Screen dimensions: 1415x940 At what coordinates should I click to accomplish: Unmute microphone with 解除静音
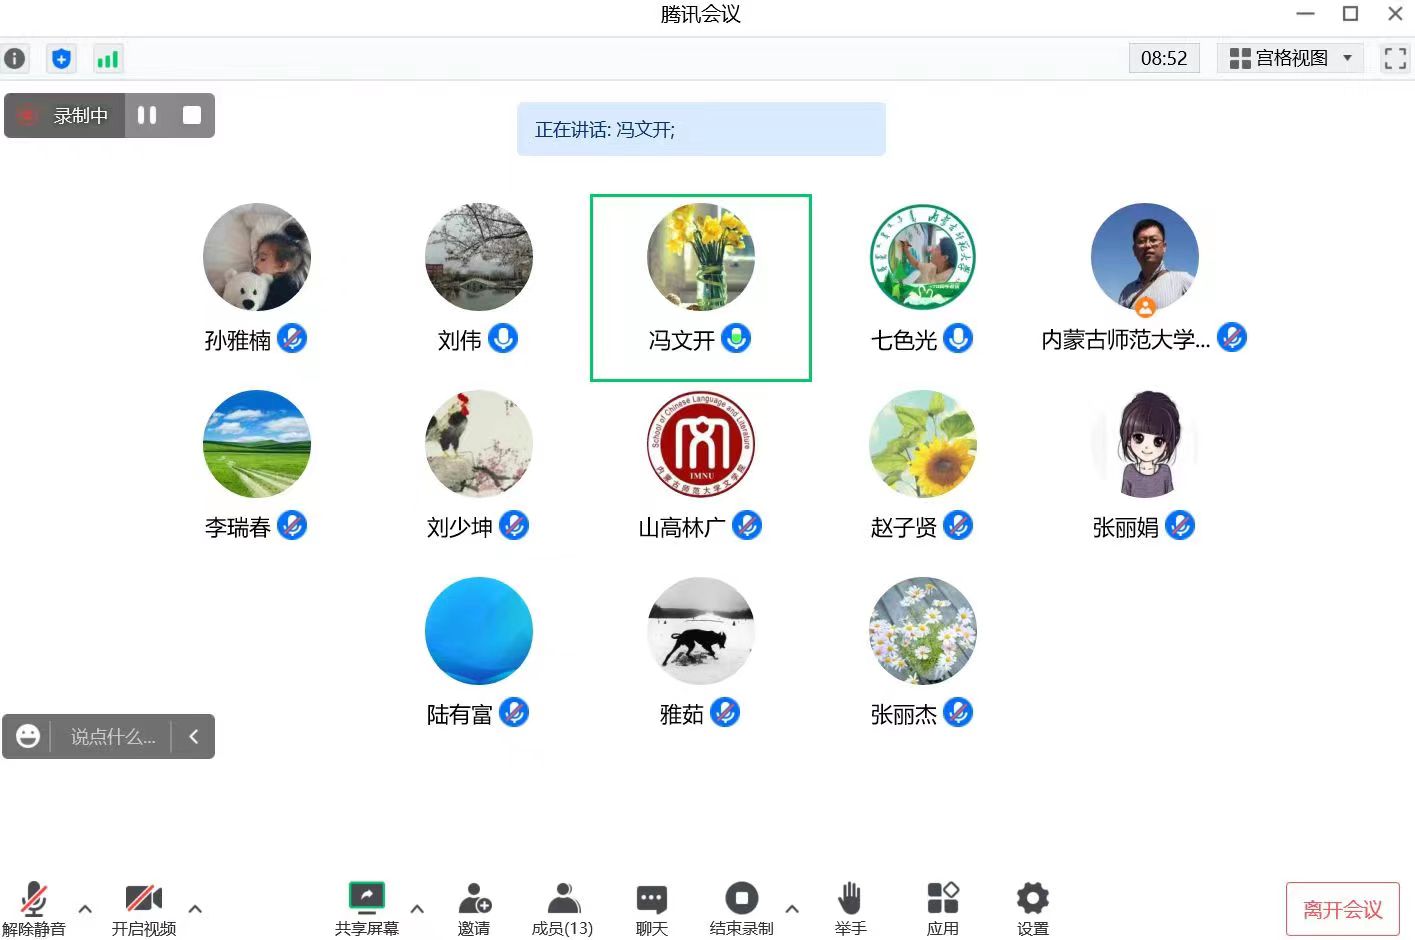[x=34, y=908]
